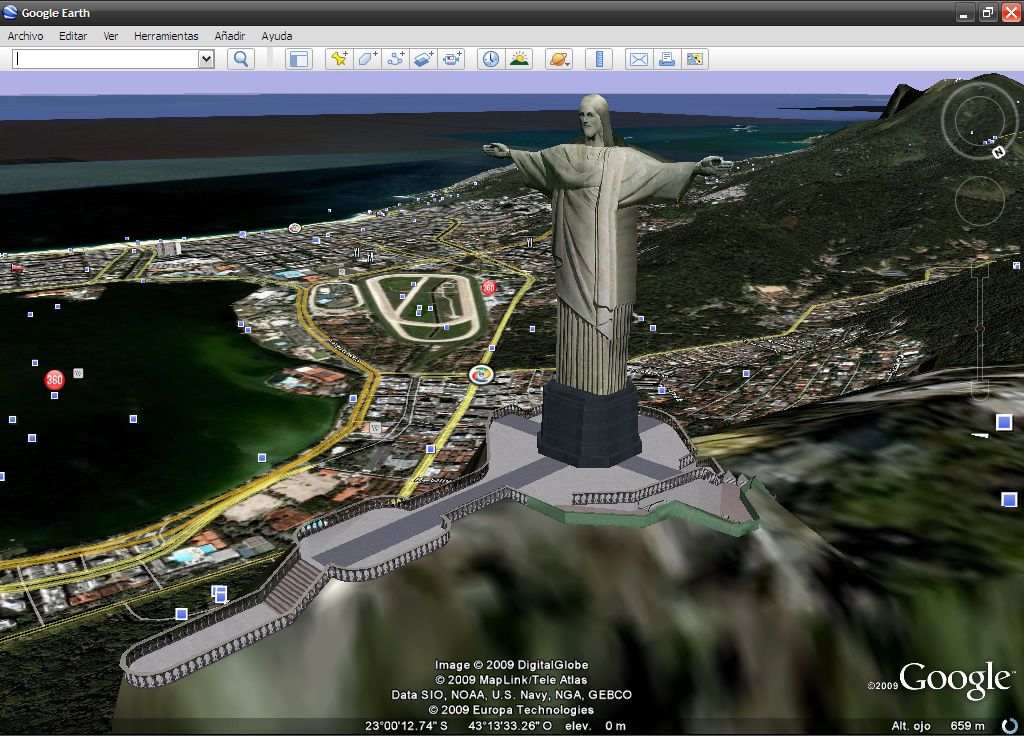Click the red flag marker near the left edge
1024x736 pixels.
pos(17,267)
